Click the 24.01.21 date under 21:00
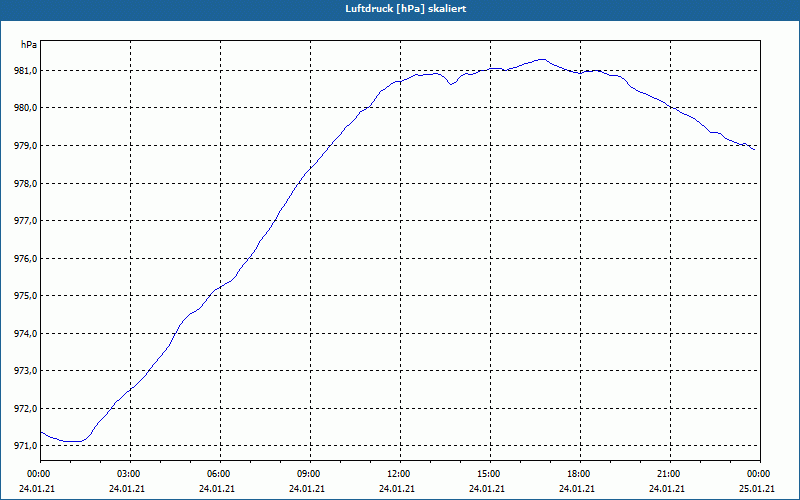This screenshot has width=800, height=500. click(x=666, y=489)
